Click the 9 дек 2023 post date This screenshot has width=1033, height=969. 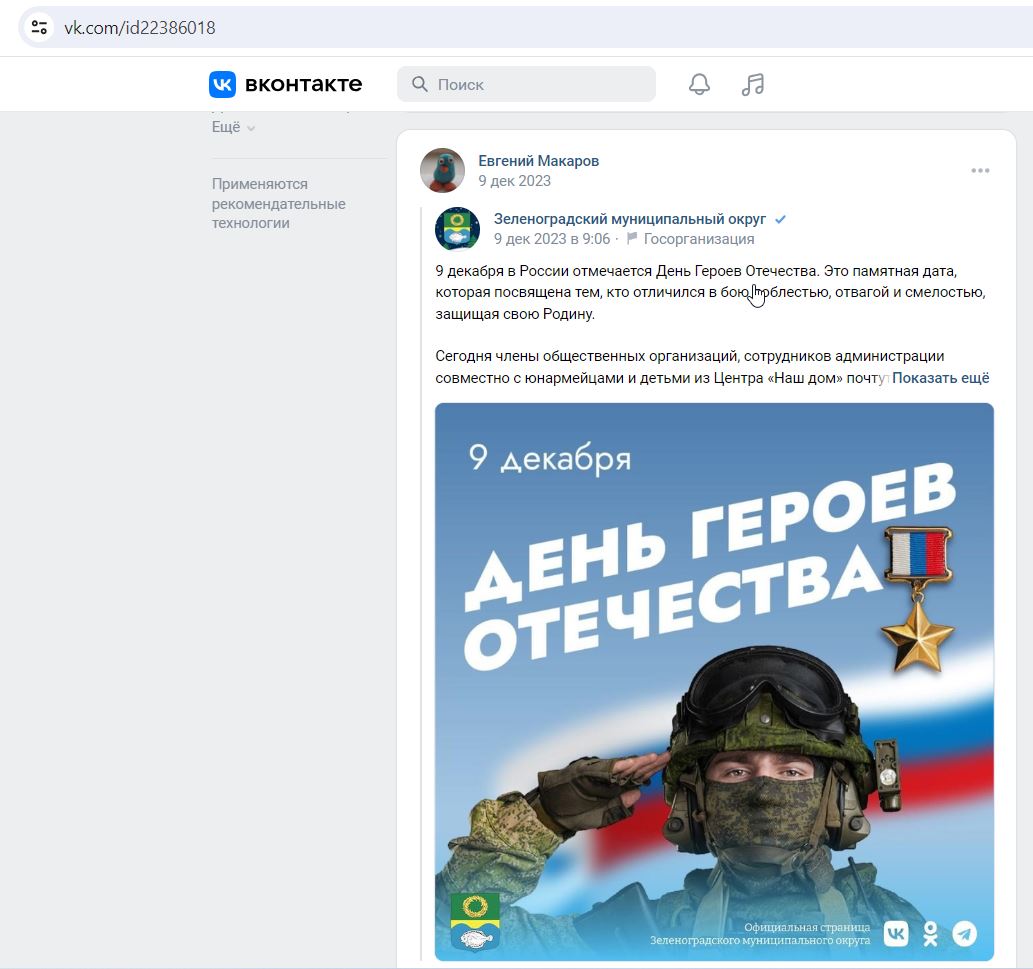pos(514,181)
